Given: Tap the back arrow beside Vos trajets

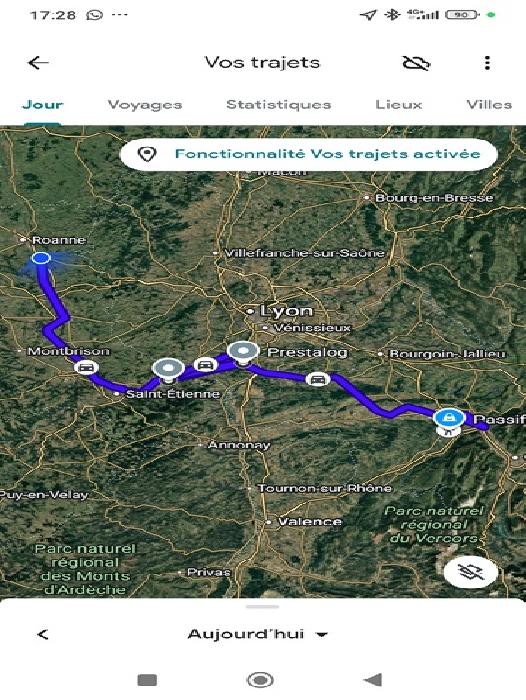Looking at the screenshot, I should (x=38, y=62).
